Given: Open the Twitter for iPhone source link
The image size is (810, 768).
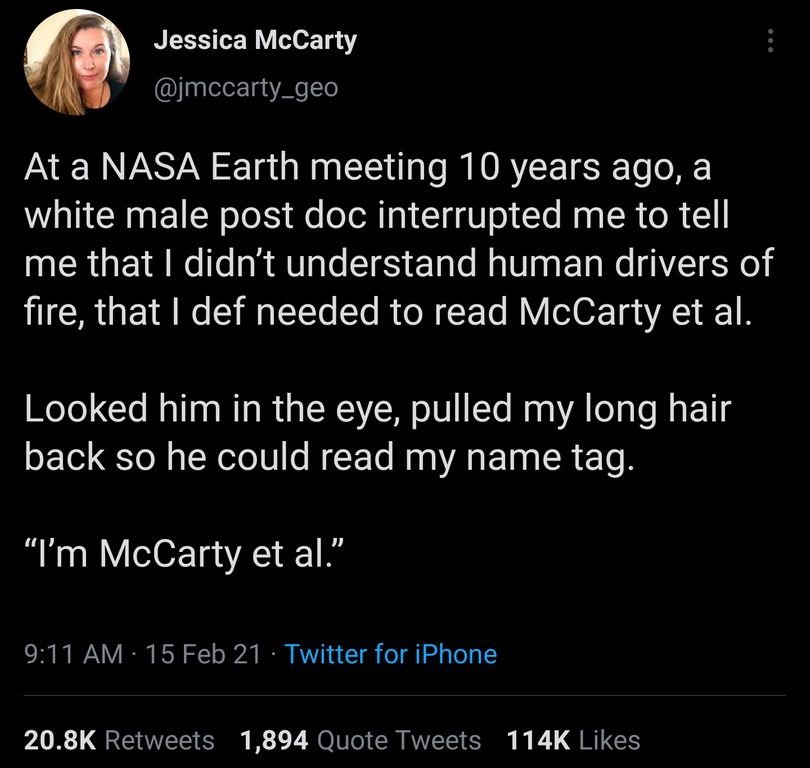Looking at the screenshot, I should [x=390, y=654].
